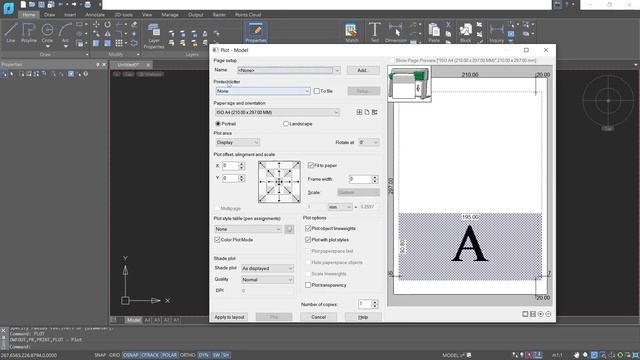This screenshot has height=360, width=640.
Task: Click the Cancel button in Plot dialog
Action: pyautogui.click(x=318, y=317)
